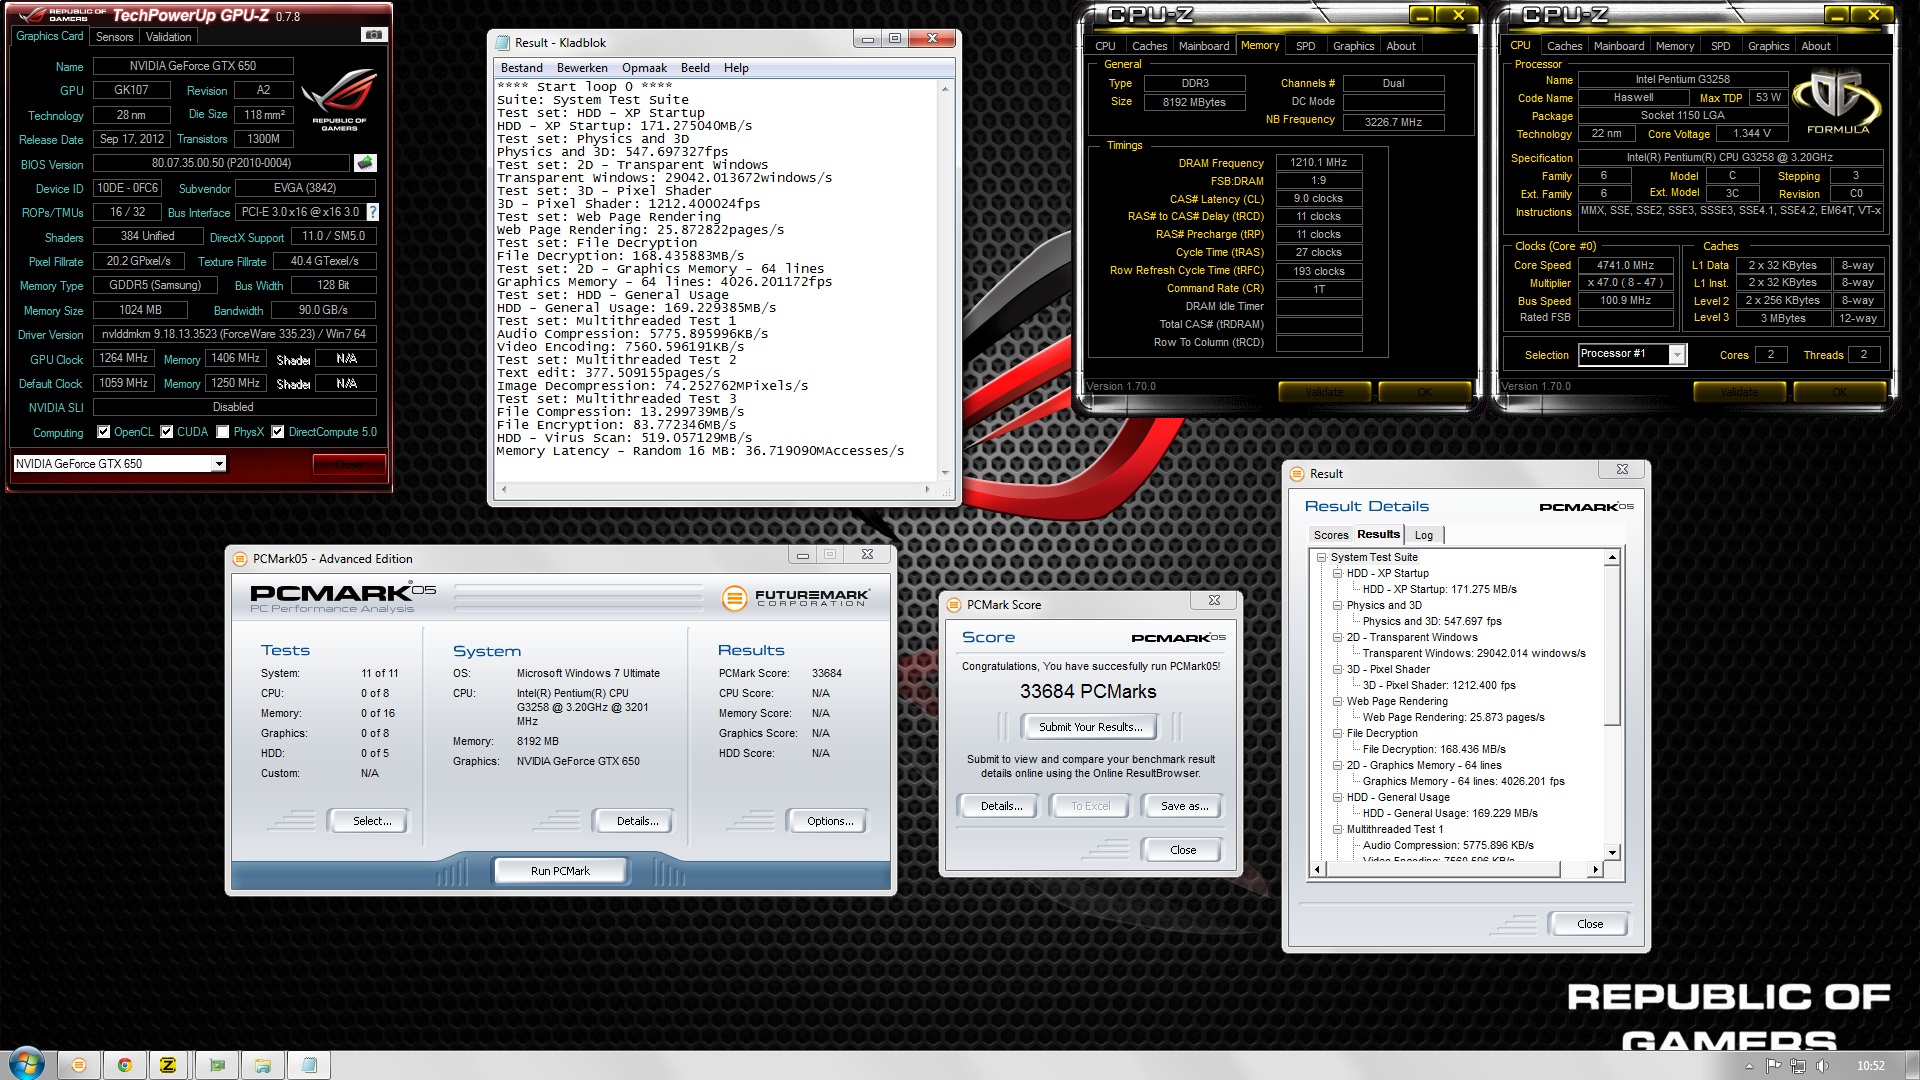The height and width of the screenshot is (1080, 1920).
Task: Click the volume speaker tray icon
Action: click(1822, 1066)
